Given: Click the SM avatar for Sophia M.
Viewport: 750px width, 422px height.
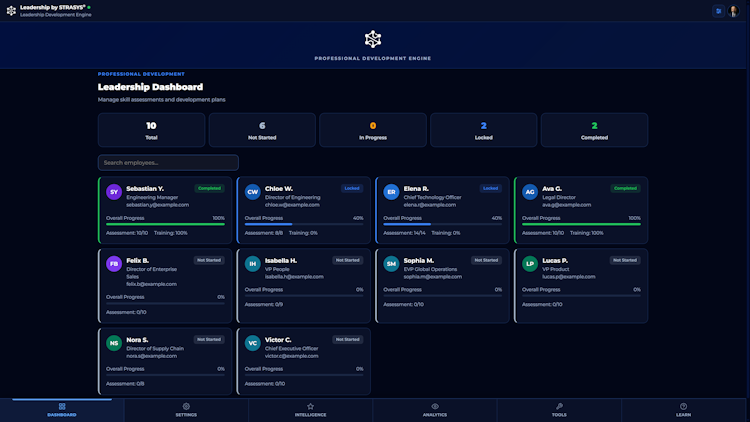Looking at the screenshot, I should click(391, 264).
